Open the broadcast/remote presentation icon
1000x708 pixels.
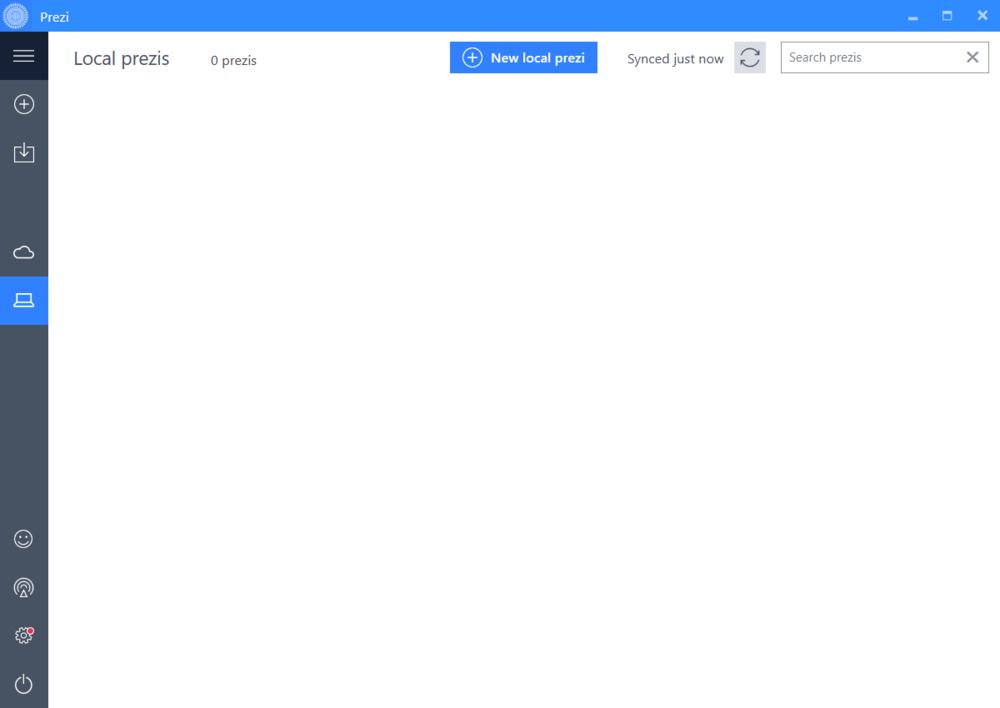pos(24,587)
